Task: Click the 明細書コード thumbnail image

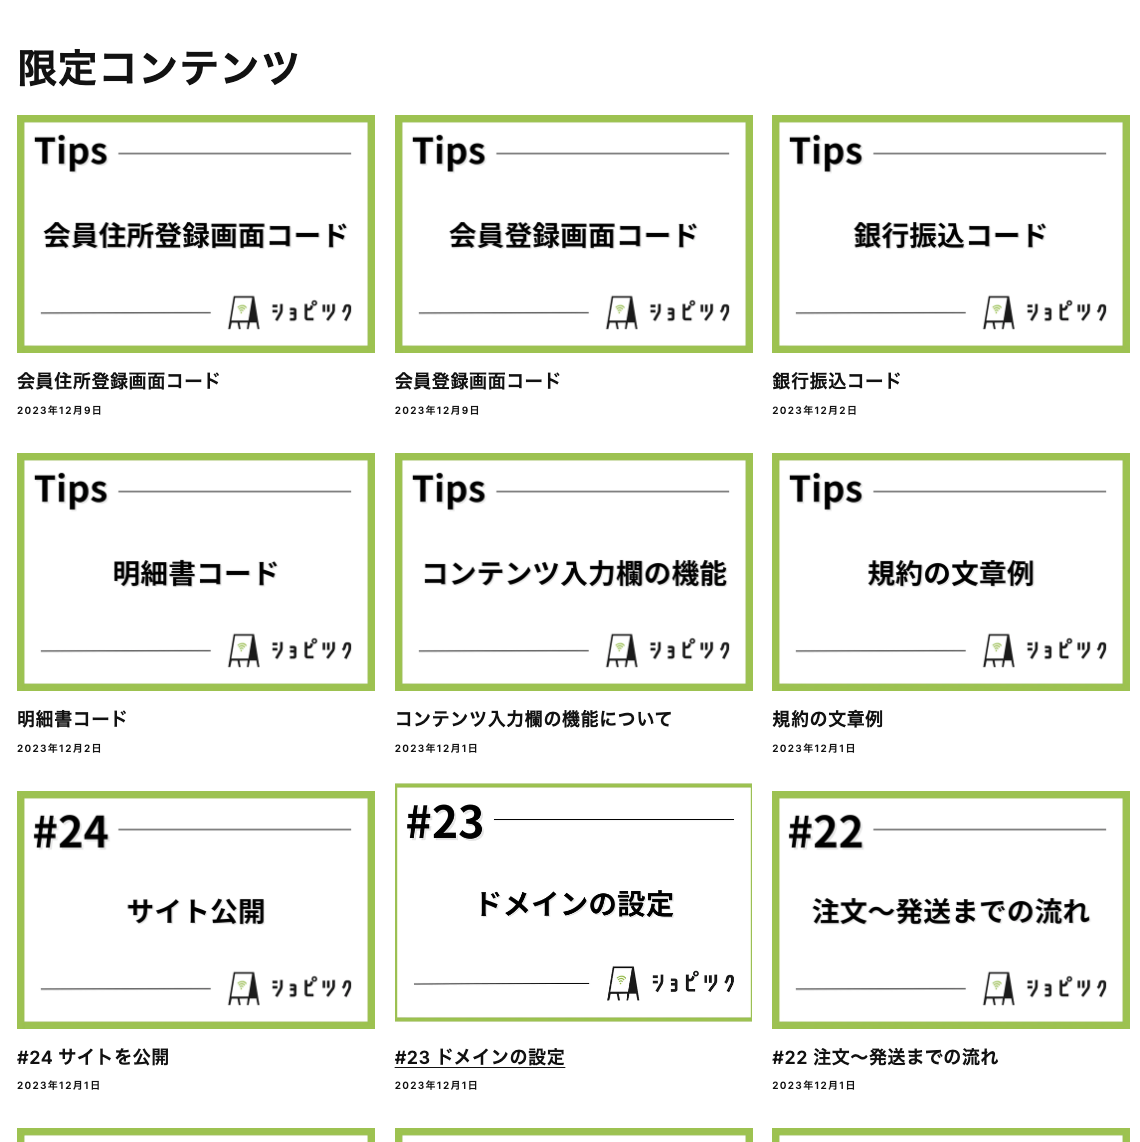Action: [196, 572]
